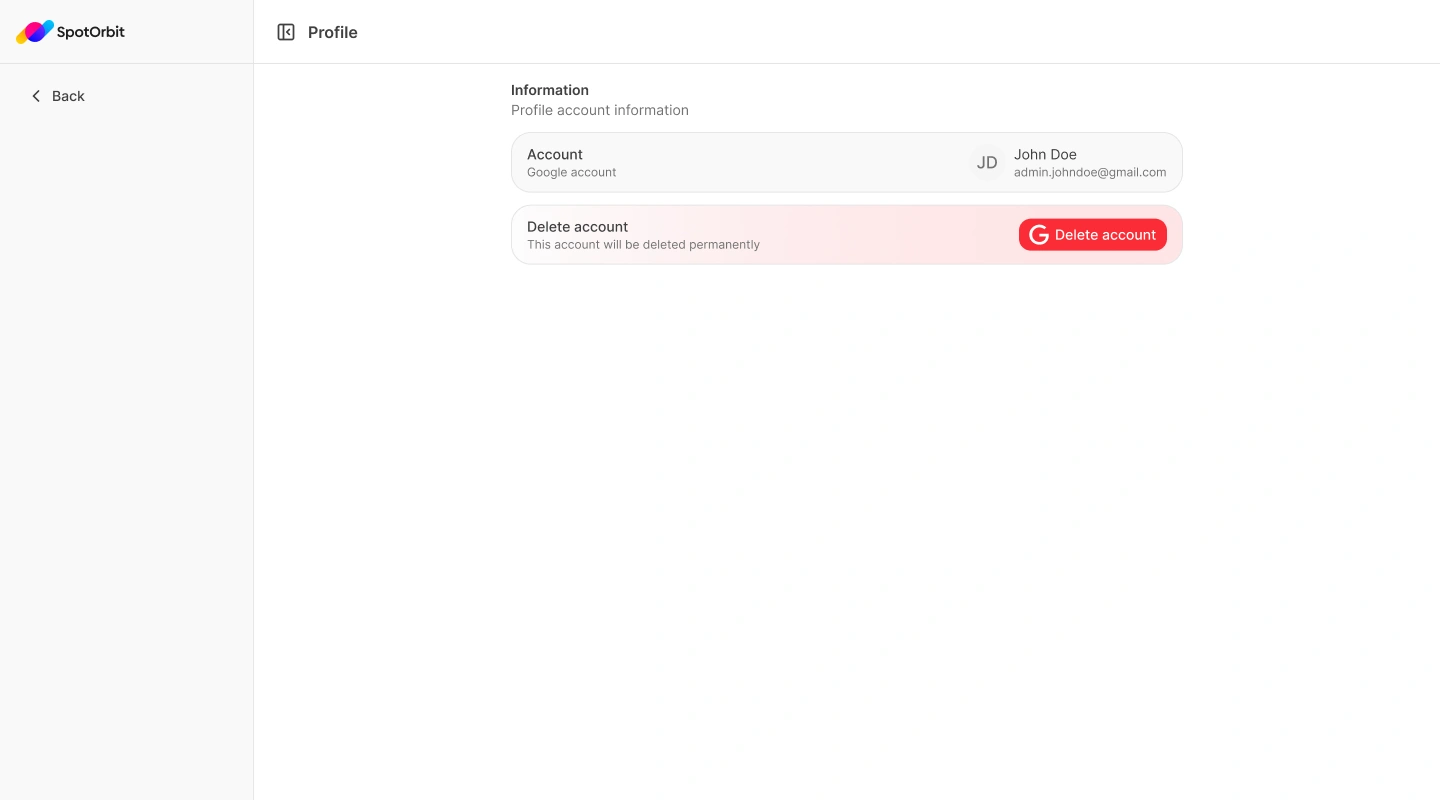Viewport: 1440px width, 800px height.
Task: Click the JD avatar circle
Action: (x=987, y=163)
